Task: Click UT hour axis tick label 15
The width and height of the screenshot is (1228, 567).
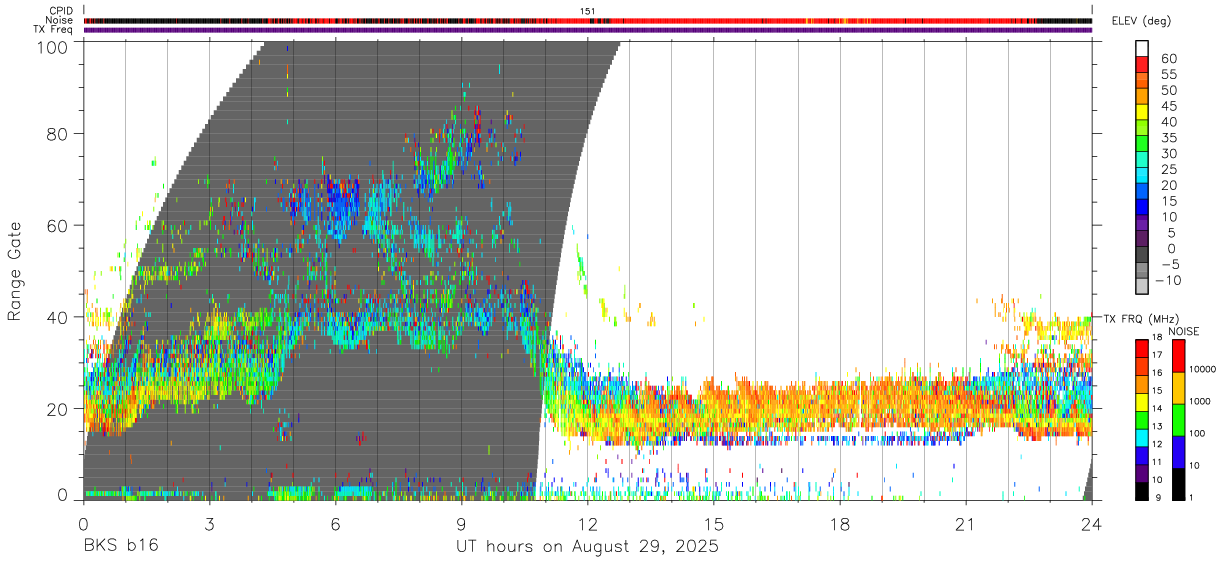Action: [713, 524]
